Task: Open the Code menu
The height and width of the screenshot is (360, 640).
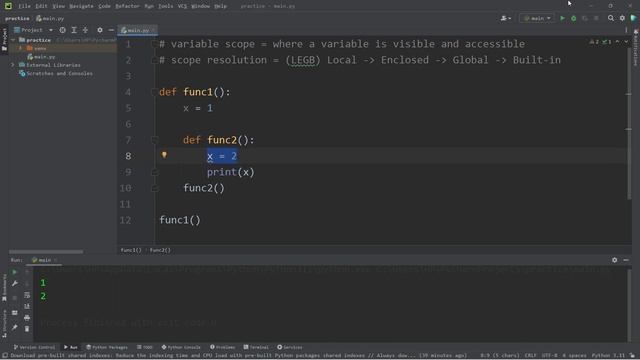Action: tap(104, 6)
